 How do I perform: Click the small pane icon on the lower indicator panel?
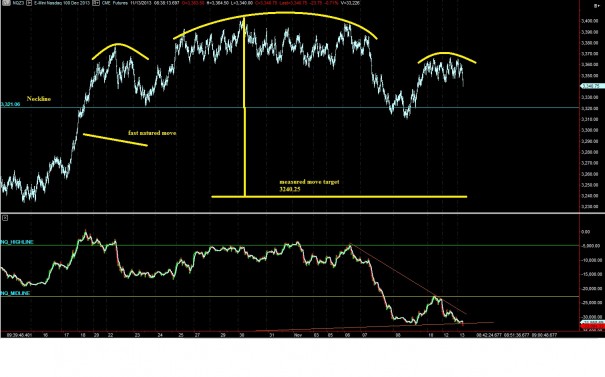[x=5, y=218]
